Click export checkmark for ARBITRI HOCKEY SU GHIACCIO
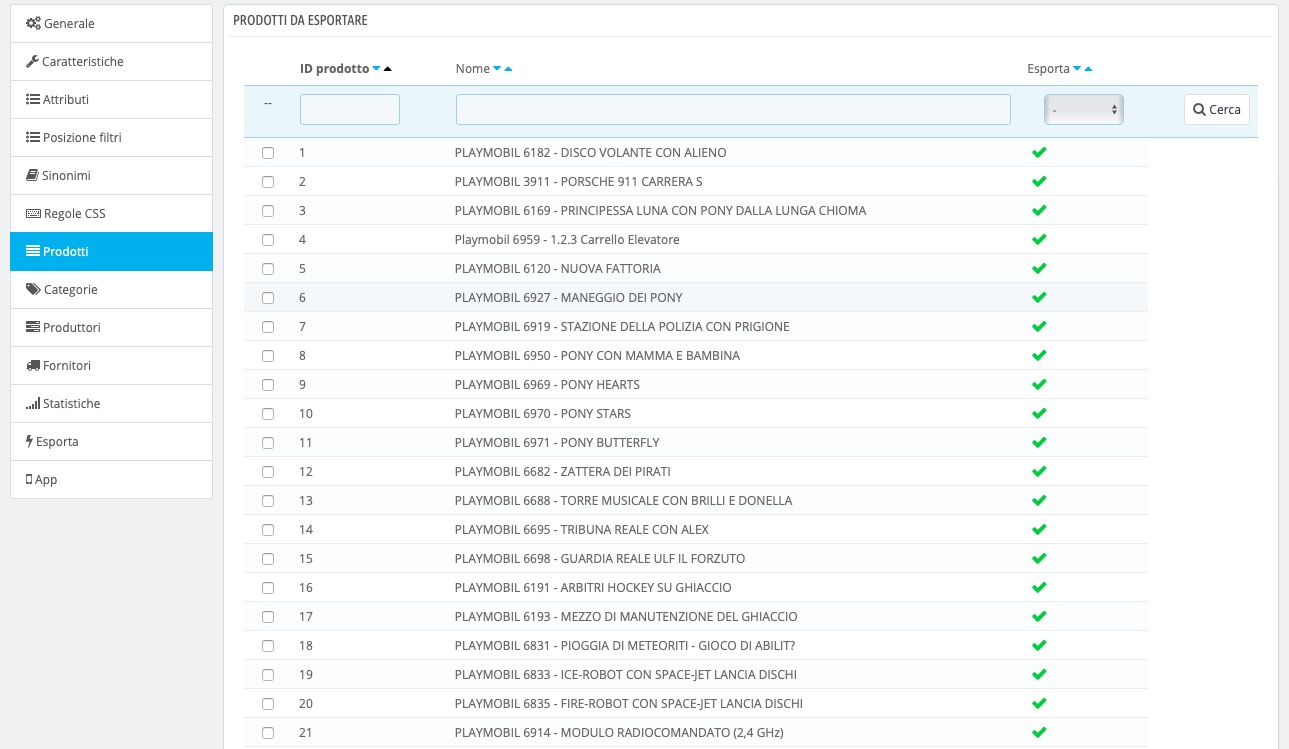The width and height of the screenshot is (1289, 749). (1039, 588)
